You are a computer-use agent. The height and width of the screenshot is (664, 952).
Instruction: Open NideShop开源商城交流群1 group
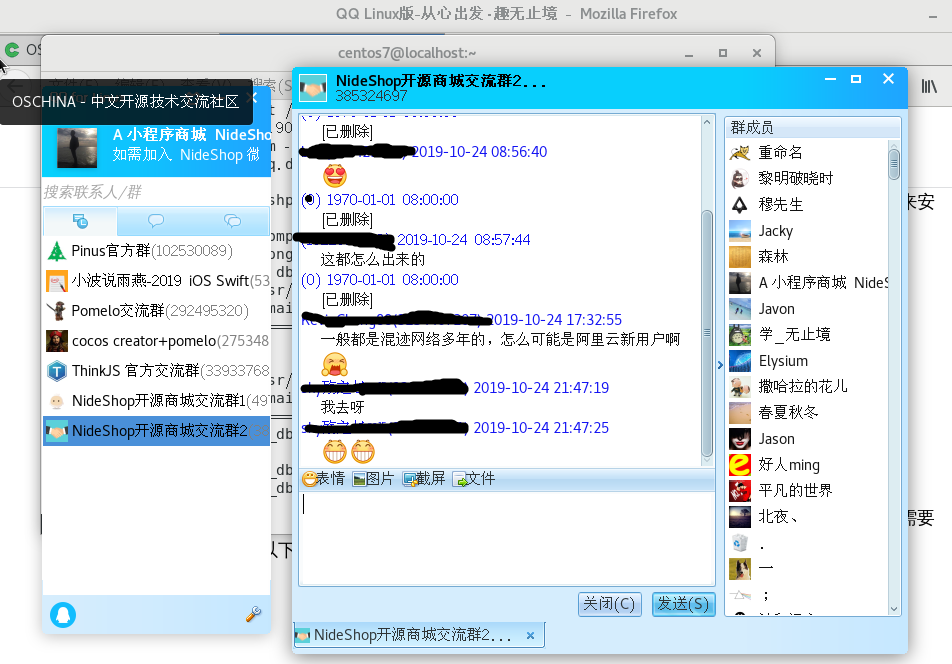pyautogui.click(x=156, y=401)
